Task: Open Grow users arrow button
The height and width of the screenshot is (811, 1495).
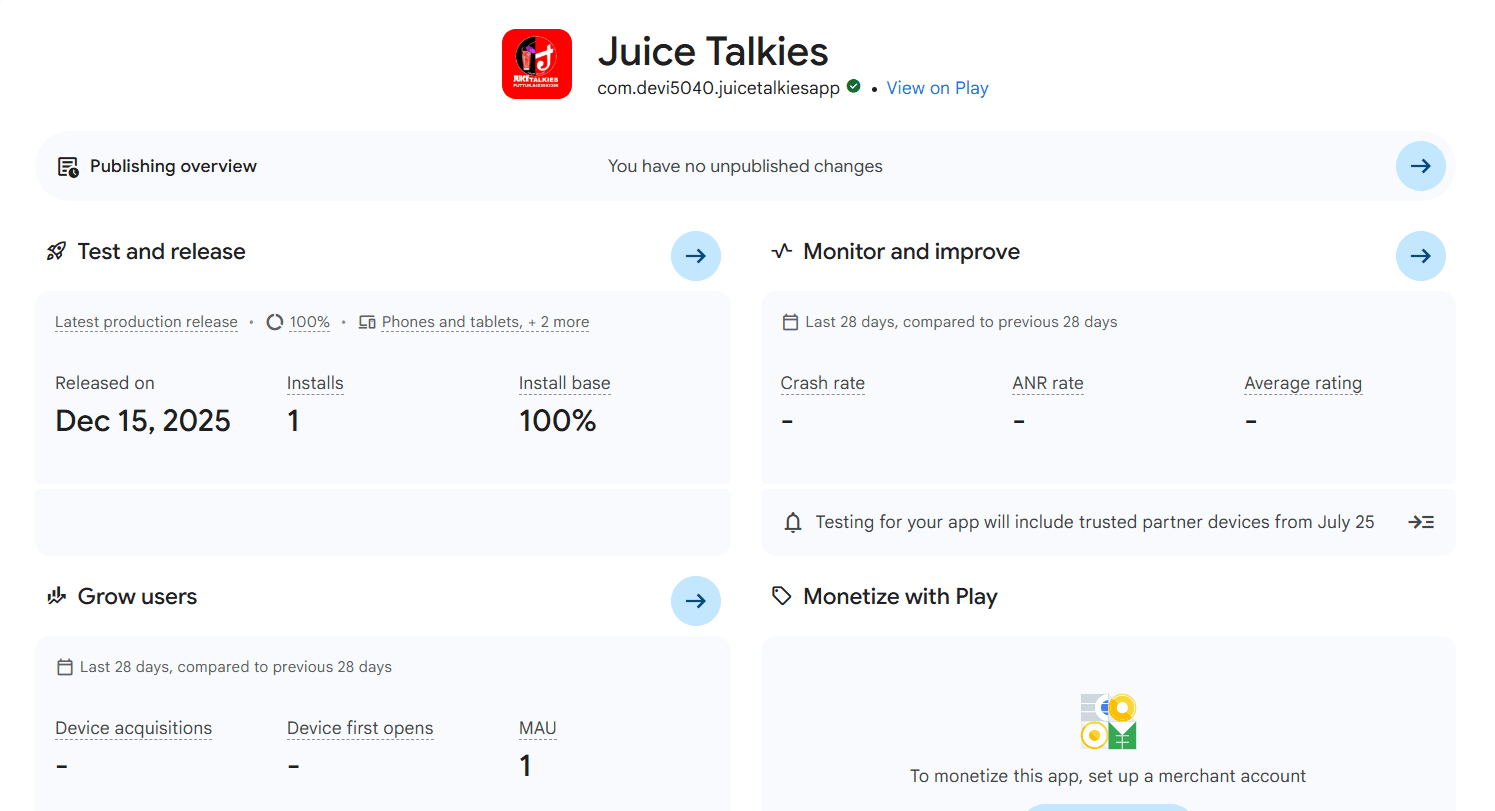Action: coord(695,601)
